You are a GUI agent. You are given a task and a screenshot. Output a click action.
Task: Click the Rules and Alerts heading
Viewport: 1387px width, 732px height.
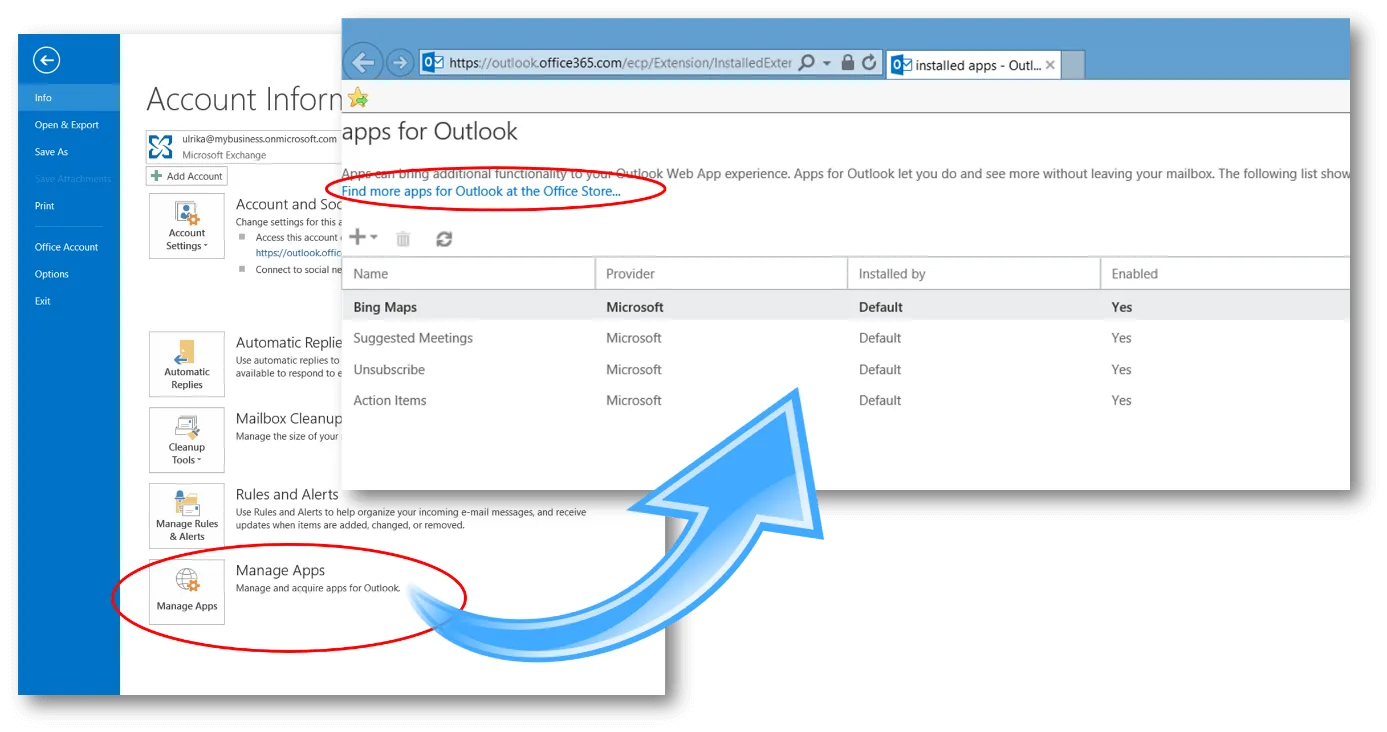tap(287, 494)
